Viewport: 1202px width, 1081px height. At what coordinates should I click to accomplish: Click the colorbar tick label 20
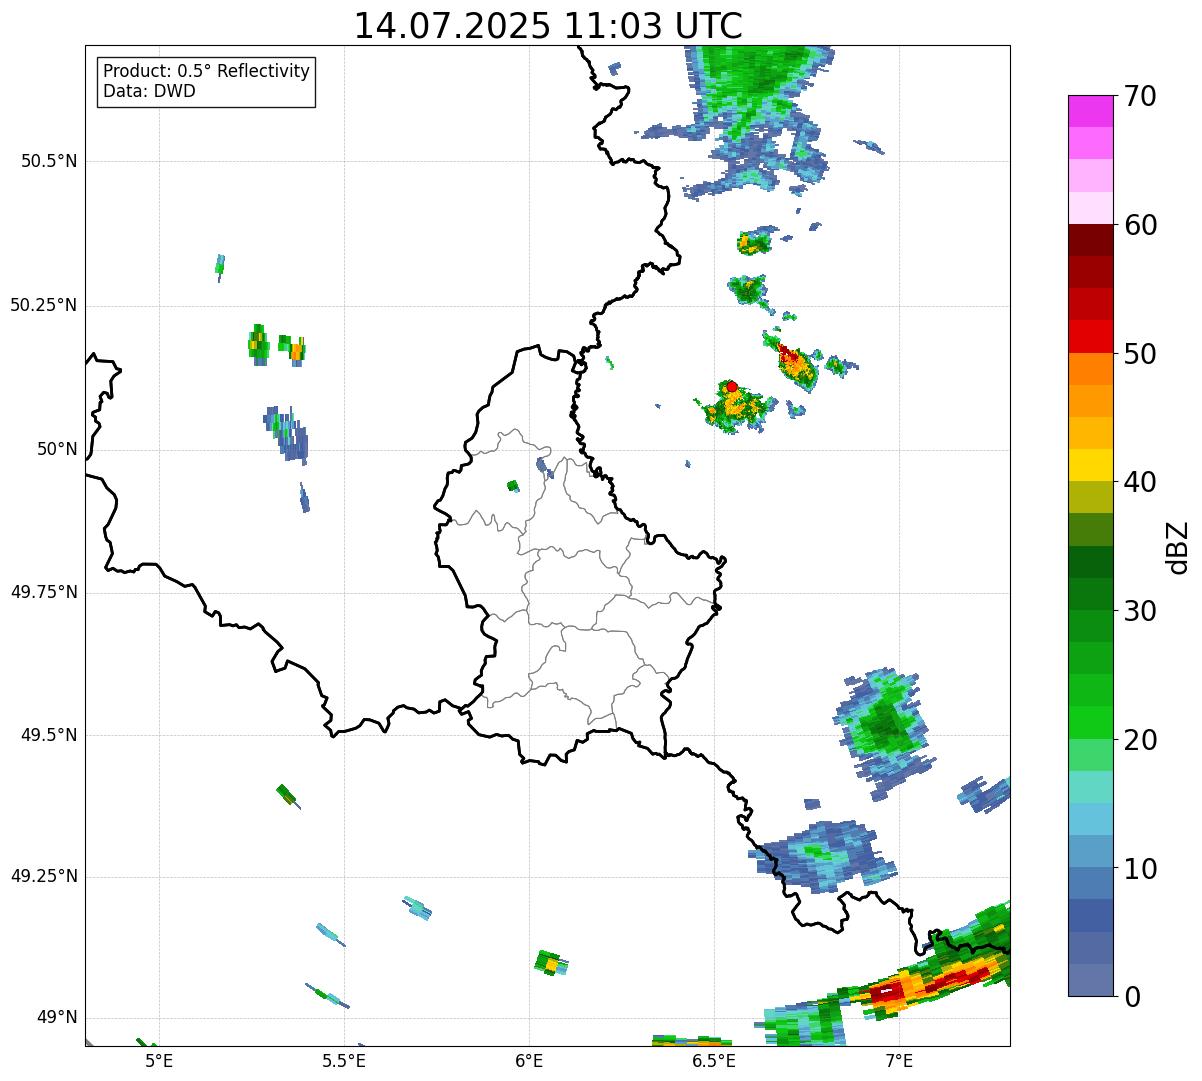(x=1141, y=740)
